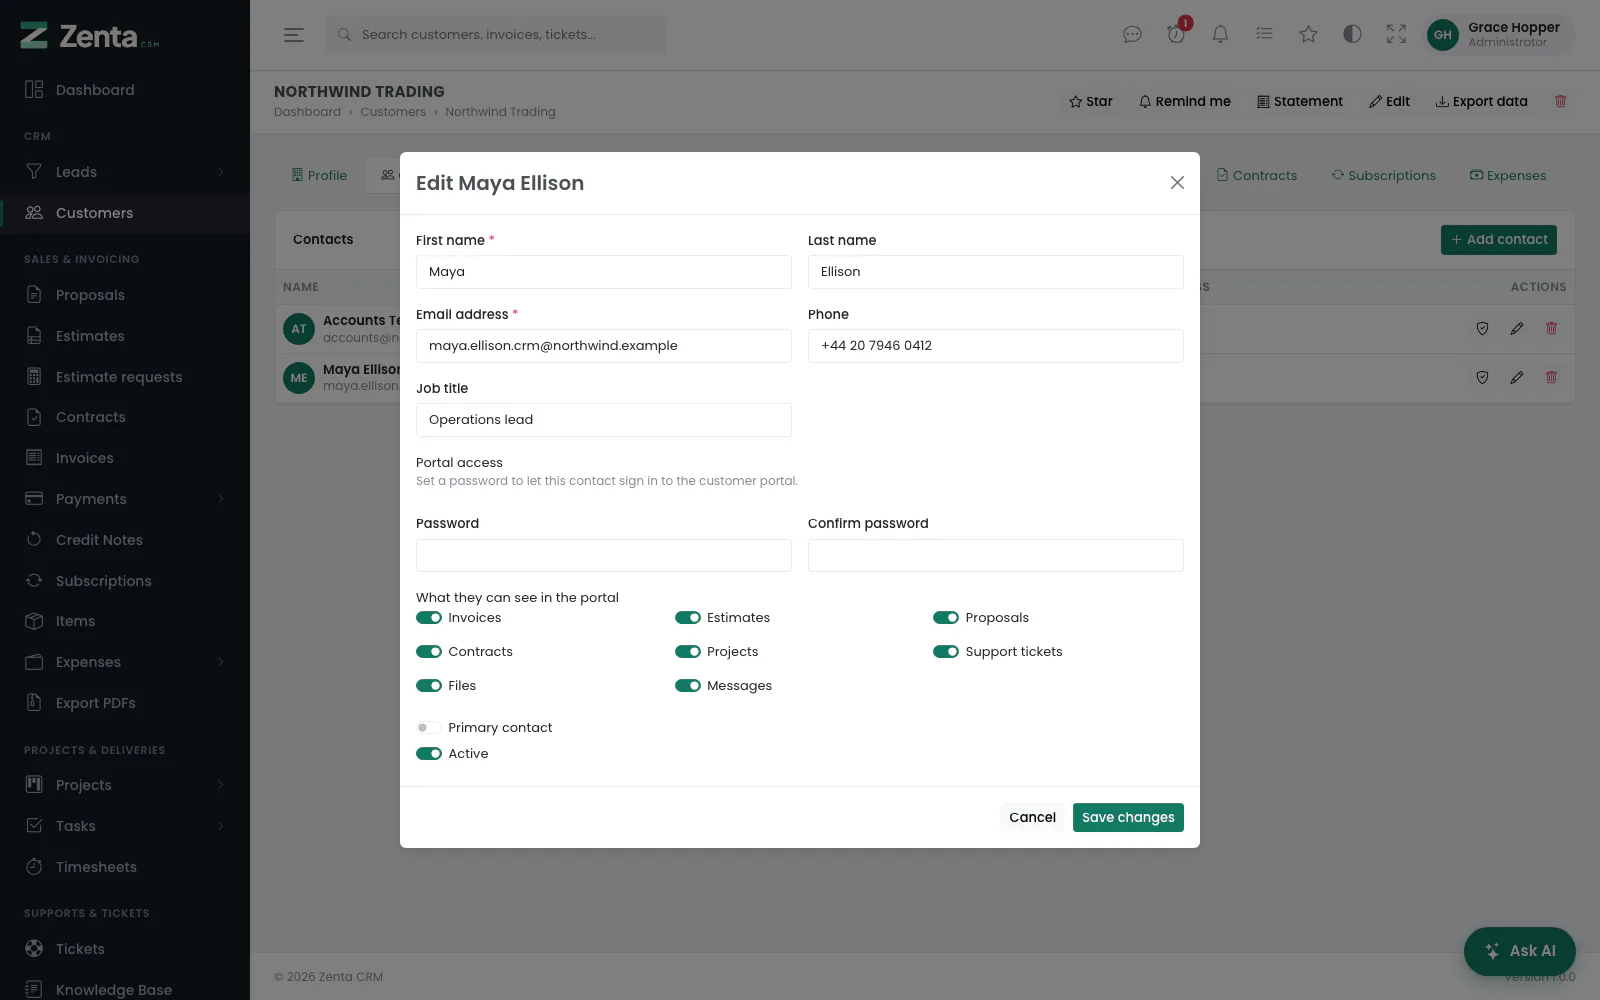1600x1000 pixels.
Task: Toggle Messages portal permission
Action: pyautogui.click(x=688, y=686)
